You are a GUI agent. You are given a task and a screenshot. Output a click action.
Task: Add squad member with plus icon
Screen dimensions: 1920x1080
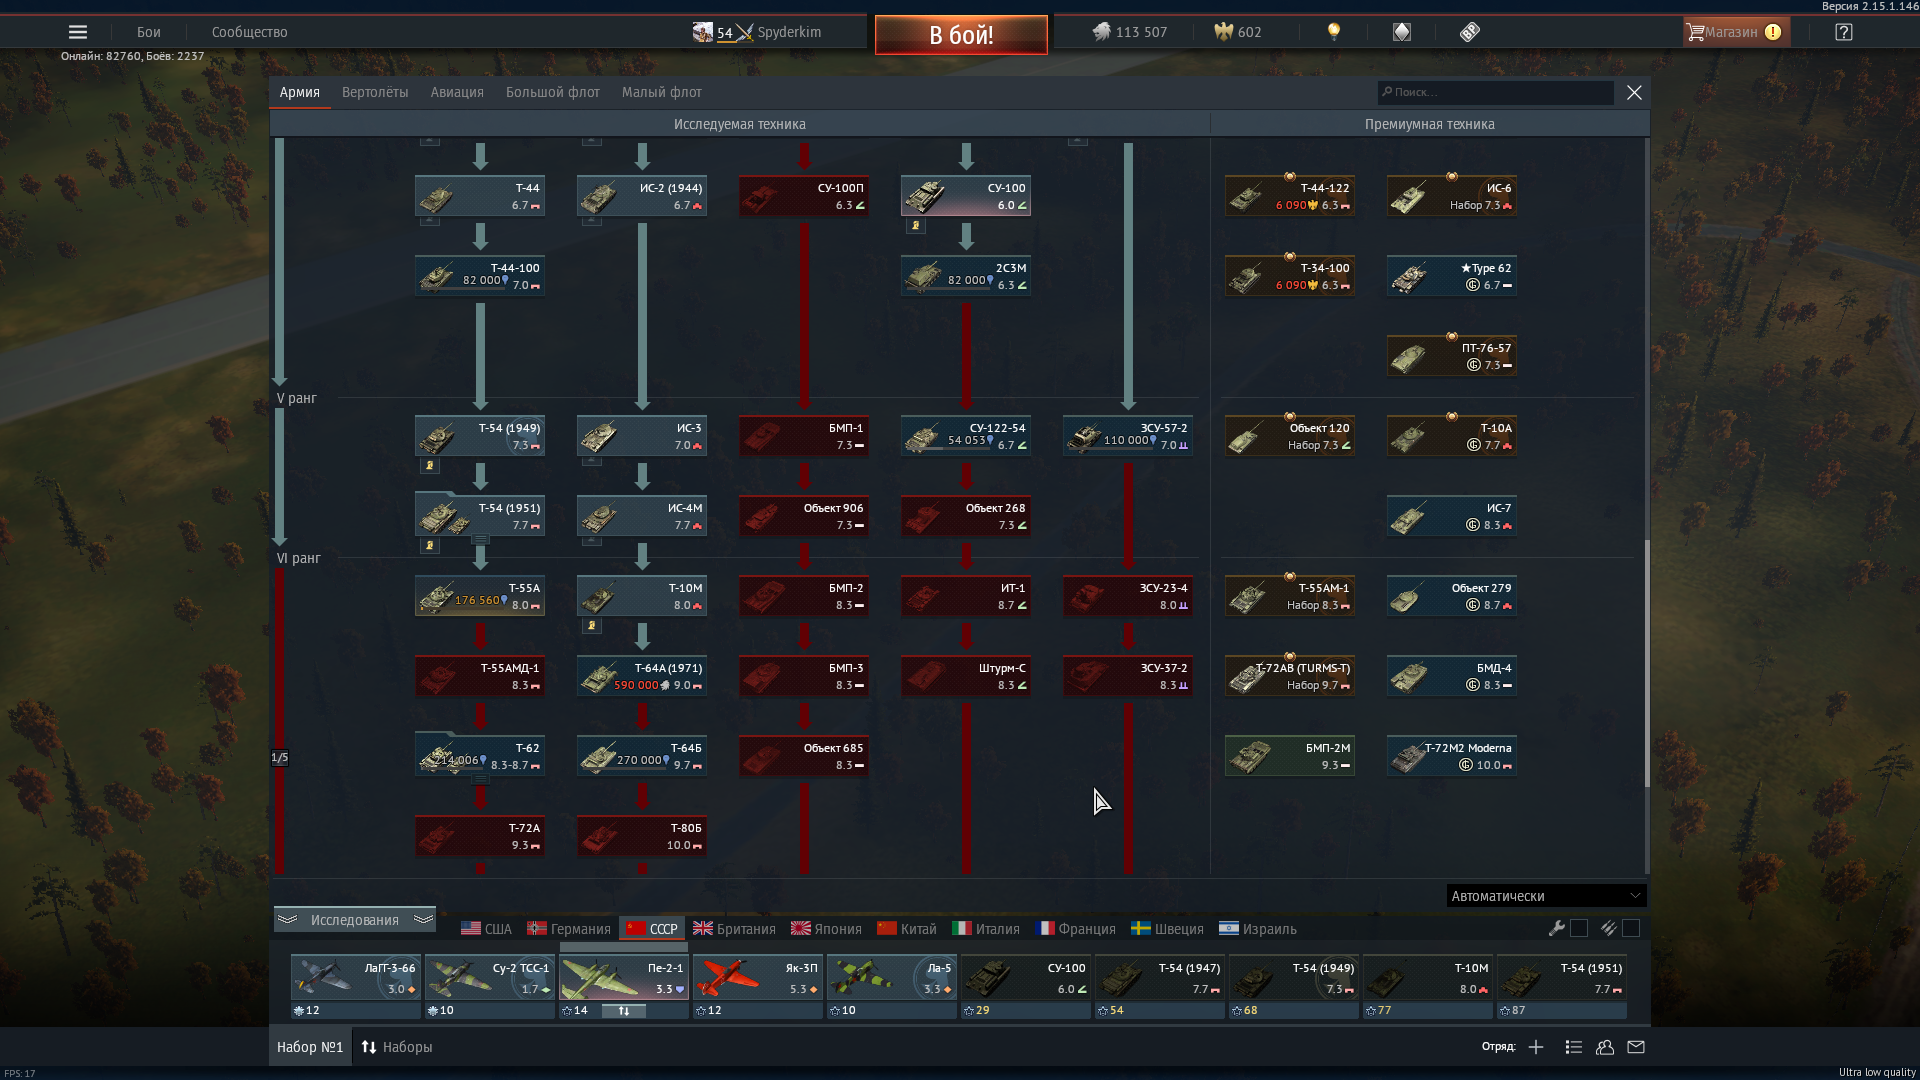click(1536, 1047)
